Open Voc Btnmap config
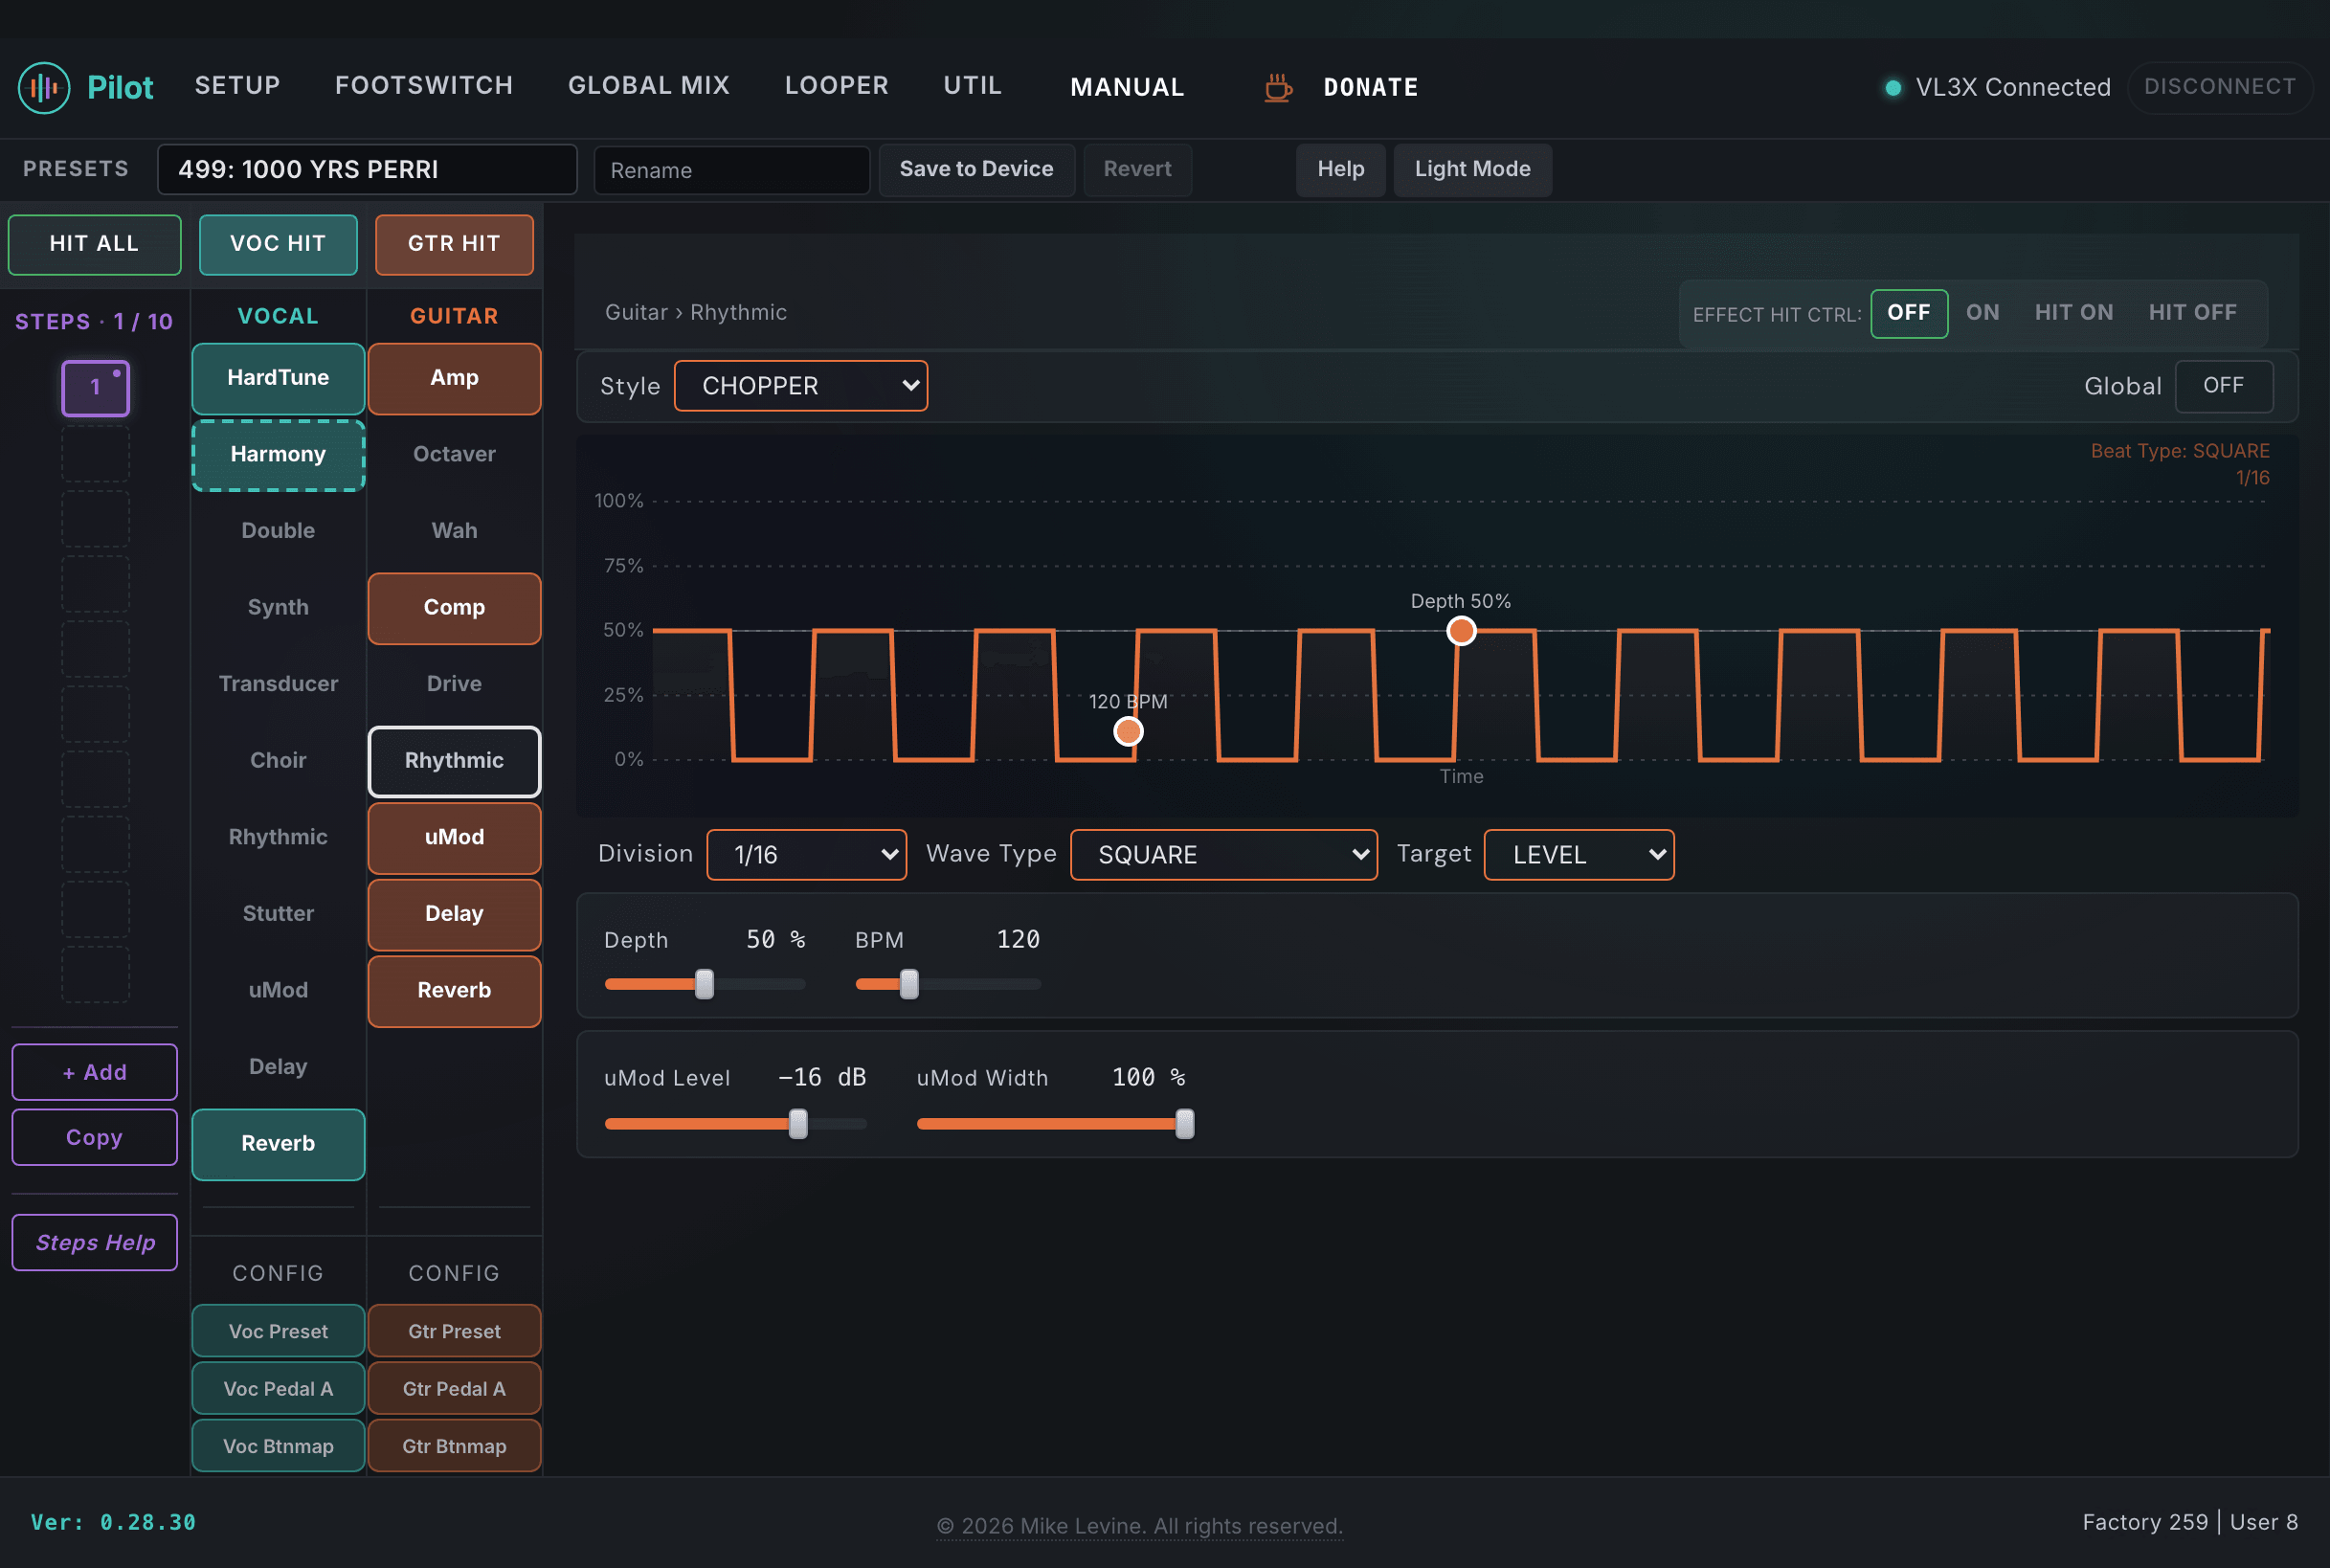The height and width of the screenshot is (1568, 2330). [278, 1447]
